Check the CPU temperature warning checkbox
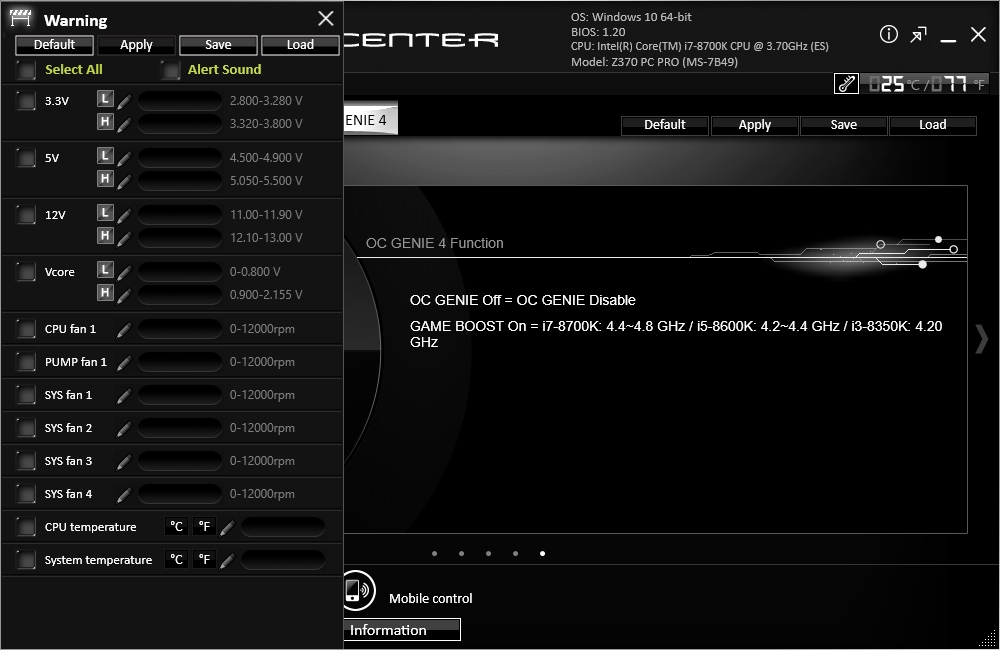The width and height of the screenshot is (1000, 650). pyautogui.click(x=26, y=527)
